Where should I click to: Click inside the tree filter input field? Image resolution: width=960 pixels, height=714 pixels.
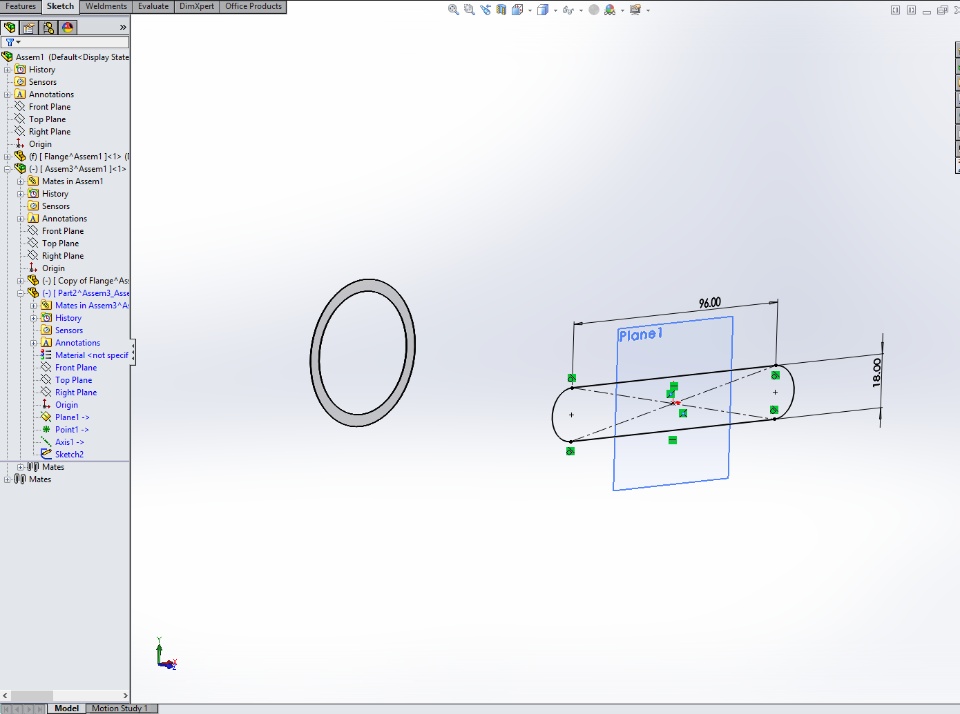coord(75,42)
